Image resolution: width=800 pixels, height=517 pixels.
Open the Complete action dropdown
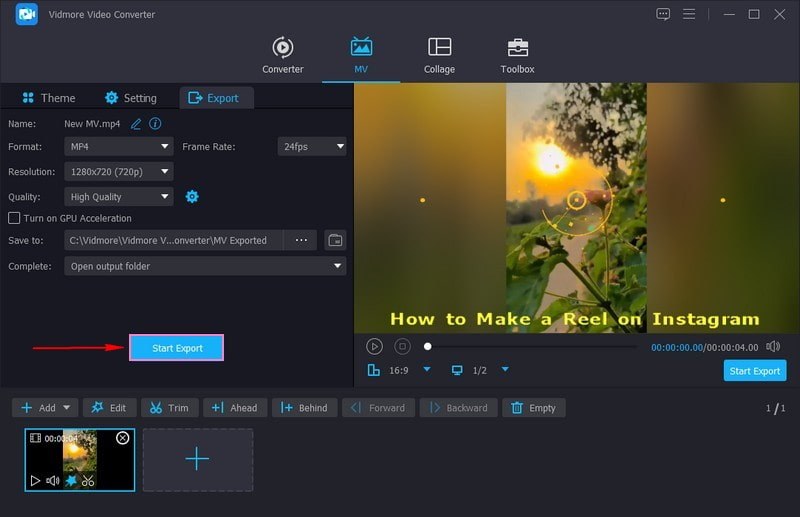click(x=205, y=266)
